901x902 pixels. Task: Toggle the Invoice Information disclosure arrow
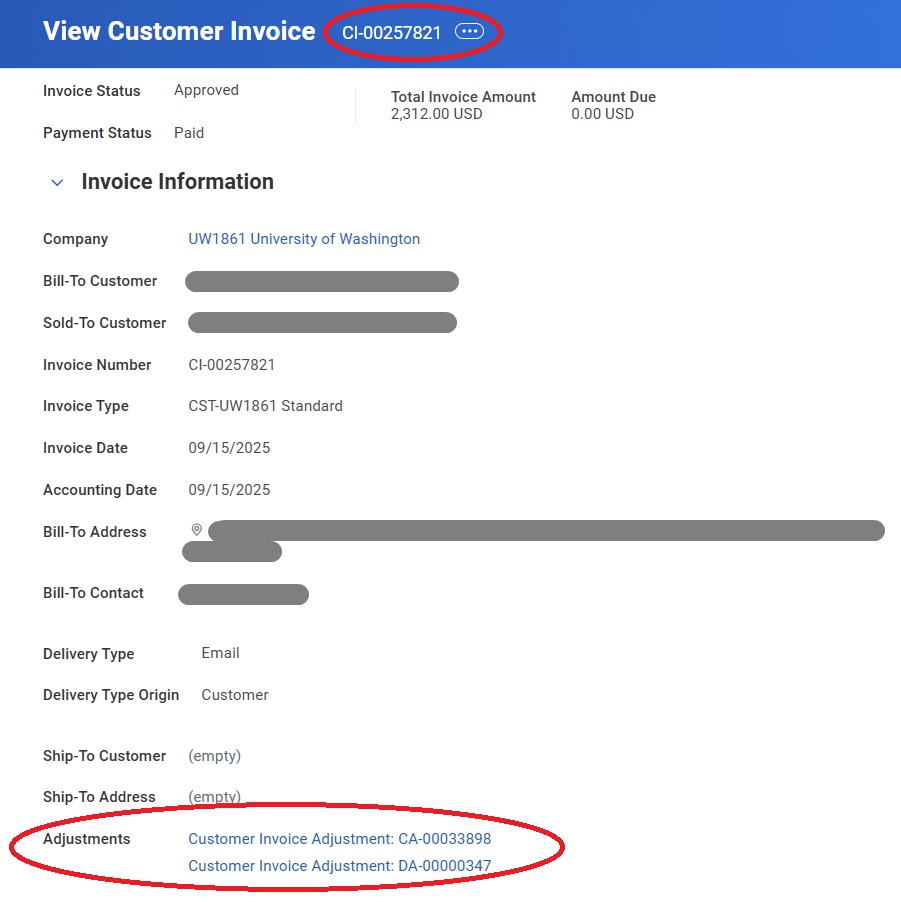pyautogui.click(x=57, y=182)
